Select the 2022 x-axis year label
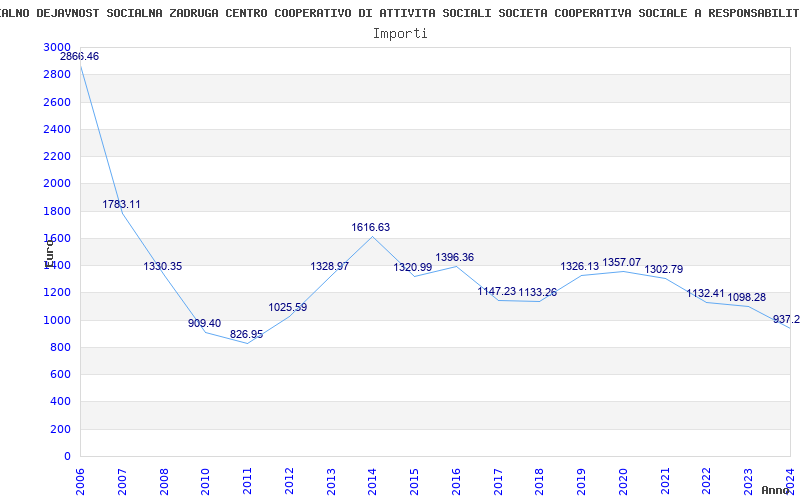Viewport: 800px width, 500px height. point(707,482)
